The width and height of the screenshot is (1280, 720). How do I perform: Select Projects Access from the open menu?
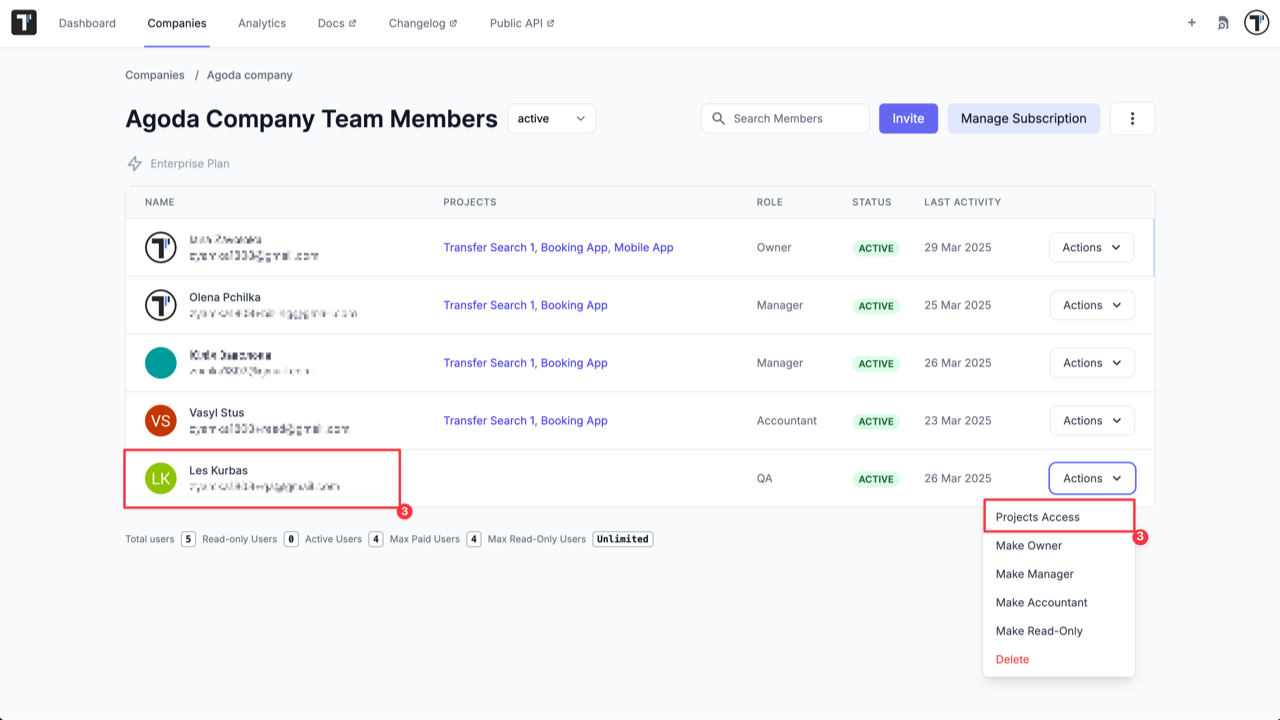pyautogui.click(x=1037, y=516)
